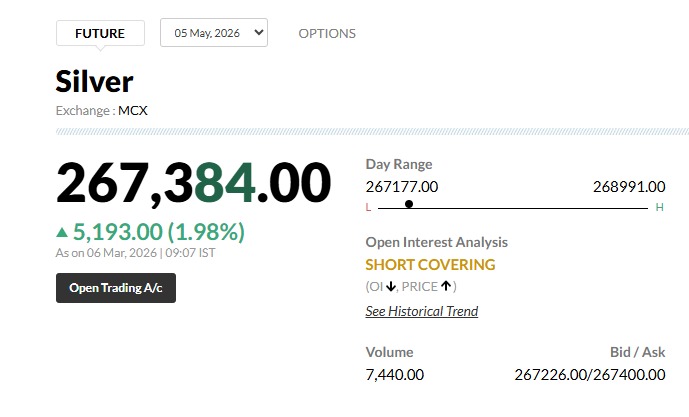Click the green H high marker

point(659,207)
